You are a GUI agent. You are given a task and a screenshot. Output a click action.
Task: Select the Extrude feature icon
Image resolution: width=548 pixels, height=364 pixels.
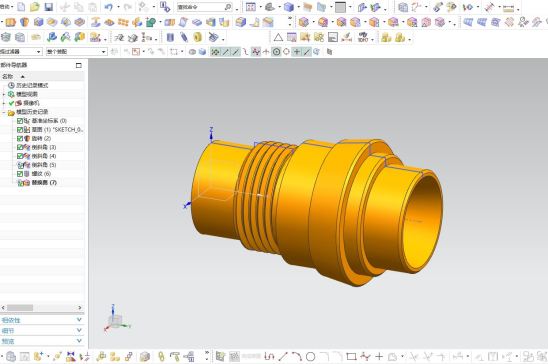pos(10,22)
